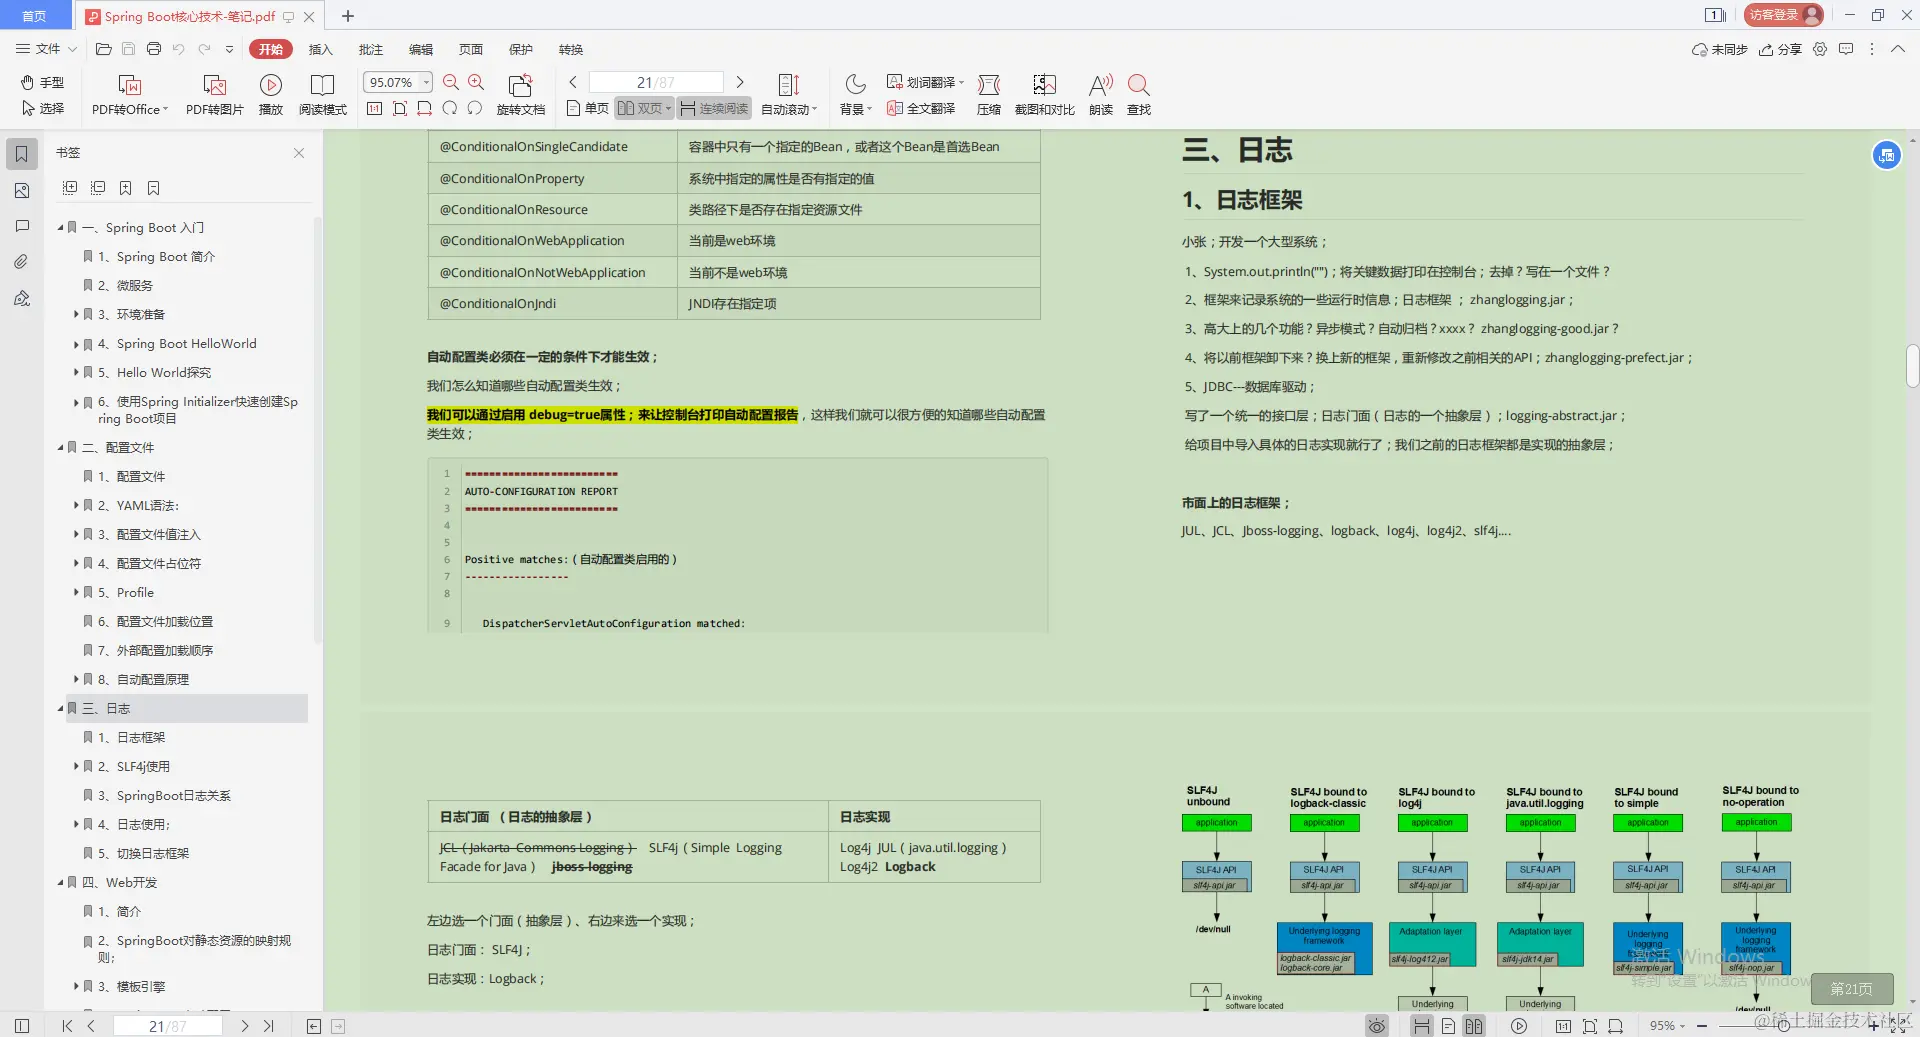1920x1037 pixels.
Task: Open the comments panel in left sidebar
Action: point(22,226)
